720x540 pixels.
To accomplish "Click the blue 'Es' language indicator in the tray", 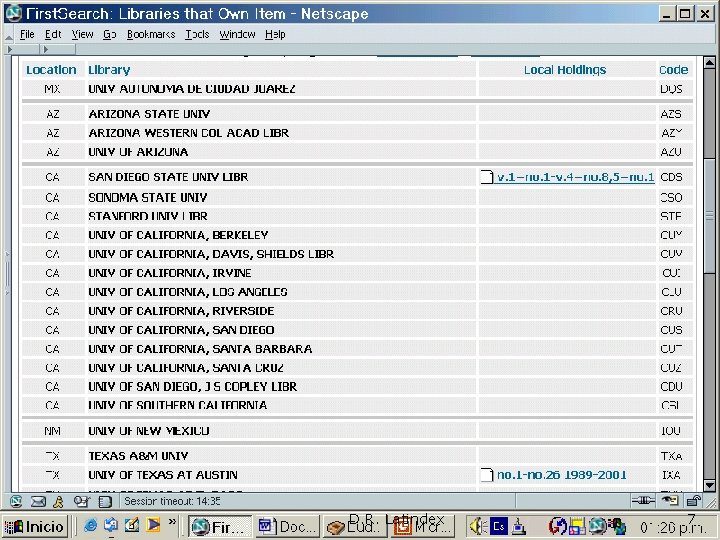I will [499, 526].
